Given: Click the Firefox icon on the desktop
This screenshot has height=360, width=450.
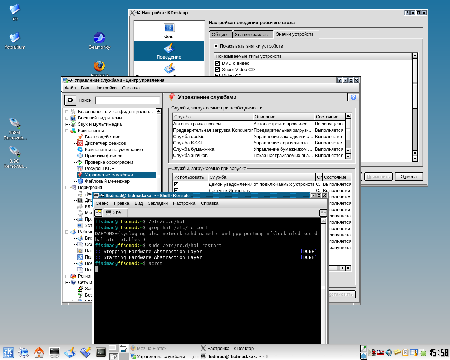Looking at the screenshot, I should click(99, 66).
